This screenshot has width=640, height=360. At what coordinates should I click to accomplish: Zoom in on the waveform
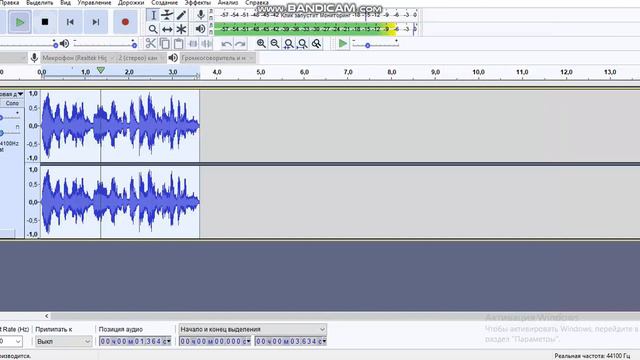pos(261,43)
